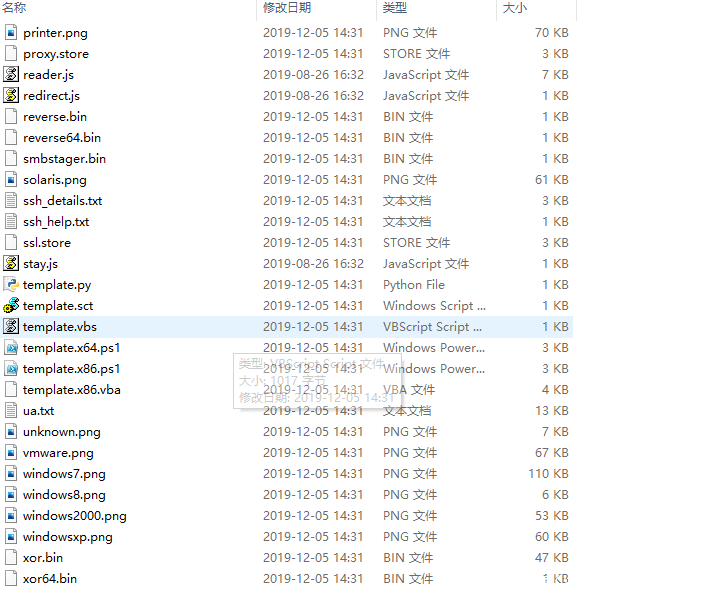Click the template.x64.ps1 PowerShell icon
The width and height of the screenshot is (725, 600).
(11, 348)
